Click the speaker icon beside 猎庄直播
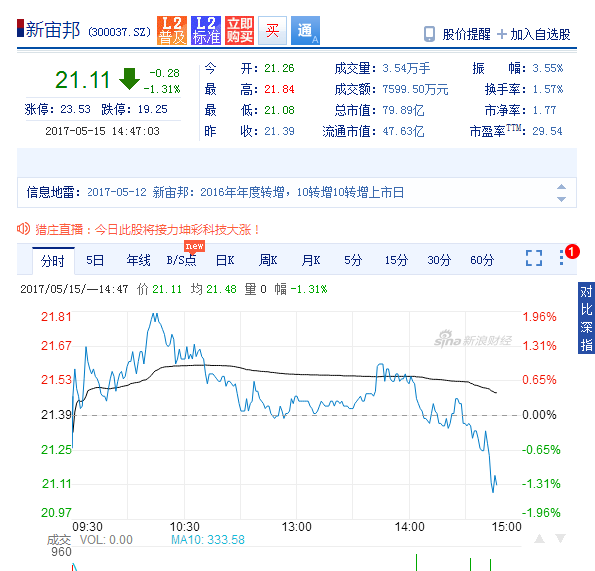Screen dimensions: 595x571 (23, 229)
